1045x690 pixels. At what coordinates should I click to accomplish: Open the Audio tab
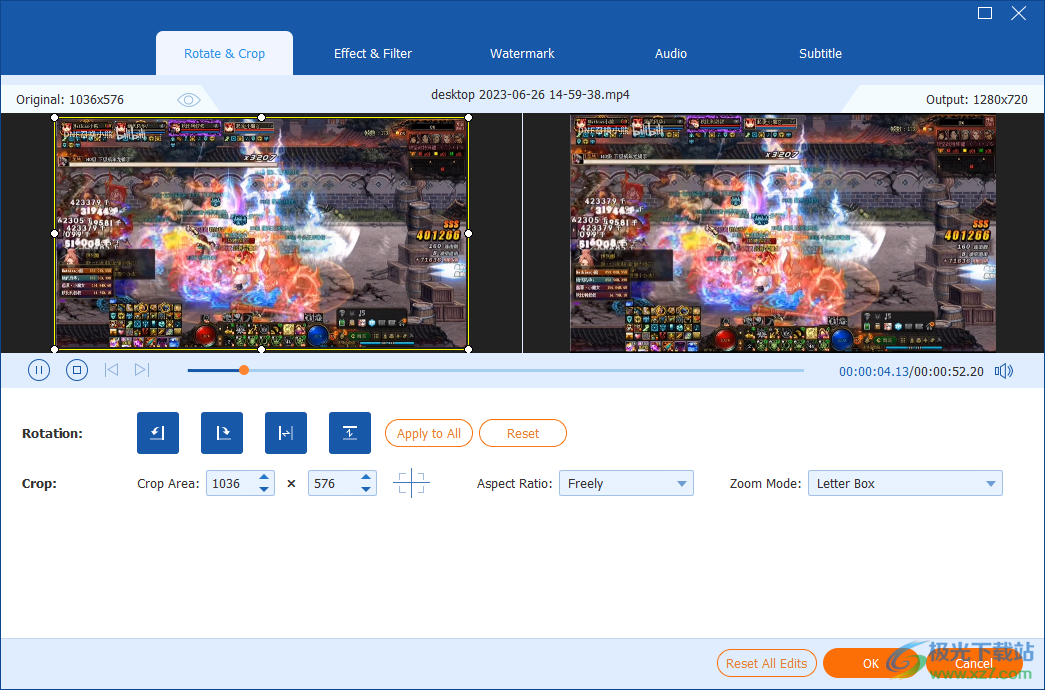point(670,53)
